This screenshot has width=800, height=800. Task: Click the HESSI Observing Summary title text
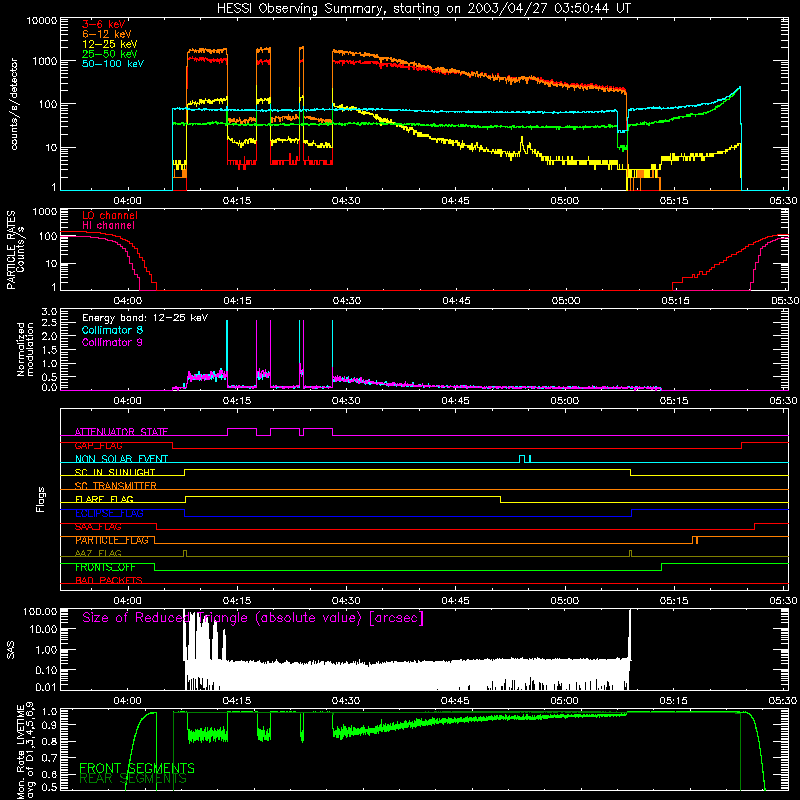423,8
